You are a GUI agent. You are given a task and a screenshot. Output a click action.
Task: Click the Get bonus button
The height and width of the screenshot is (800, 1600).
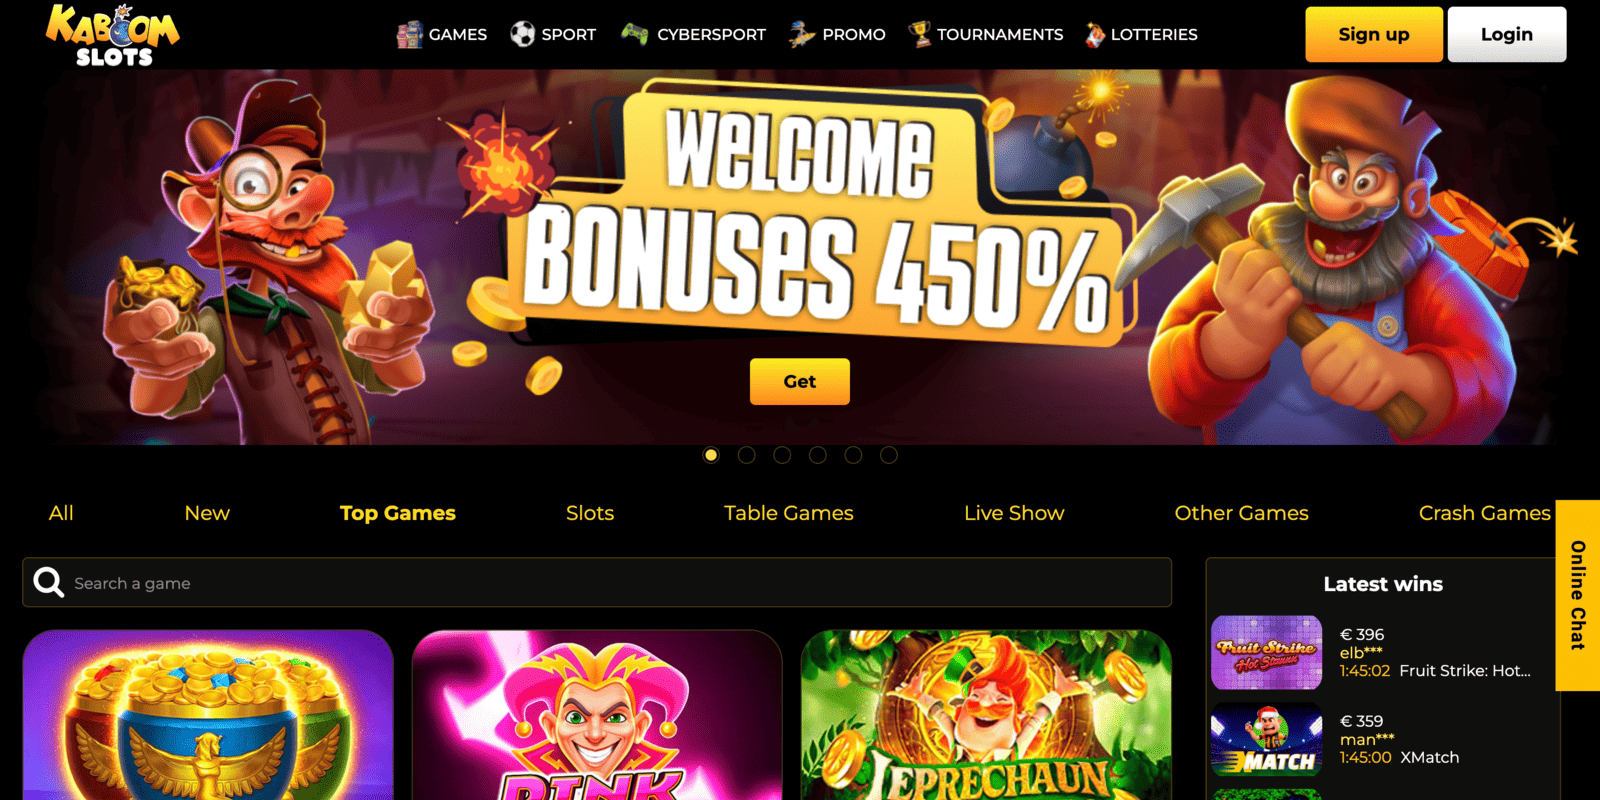pos(800,381)
